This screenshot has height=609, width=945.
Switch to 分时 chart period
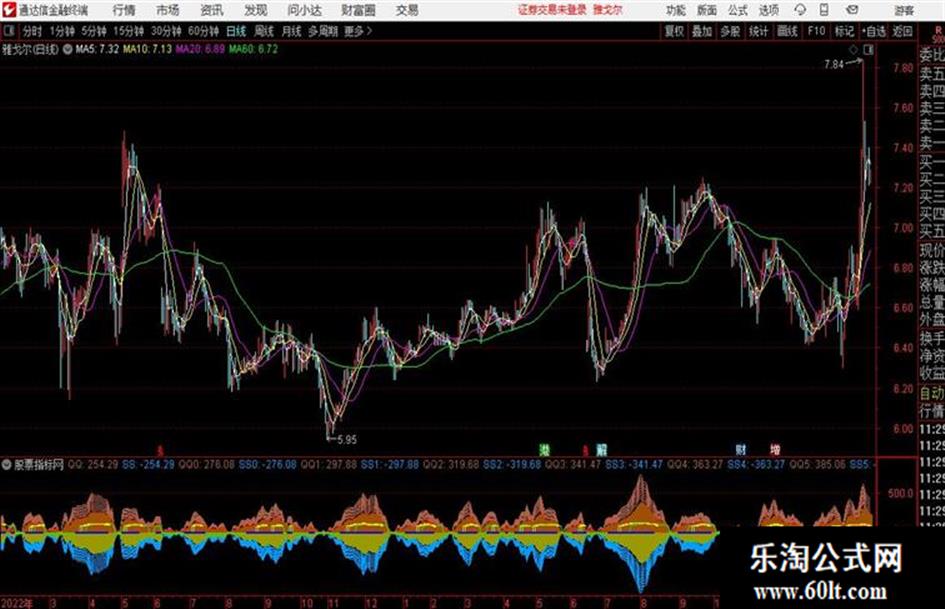tap(32, 31)
